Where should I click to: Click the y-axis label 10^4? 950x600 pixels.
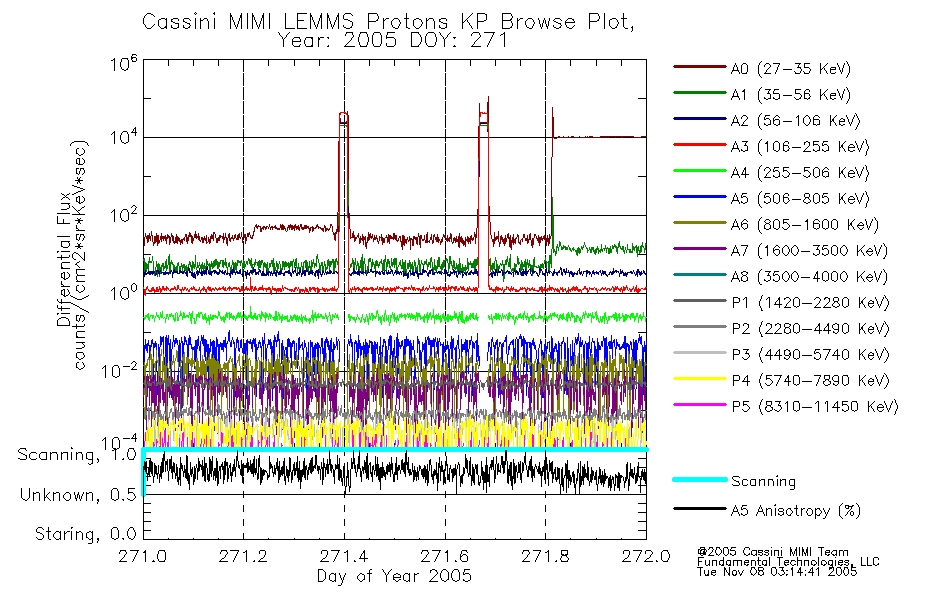(124, 137)
